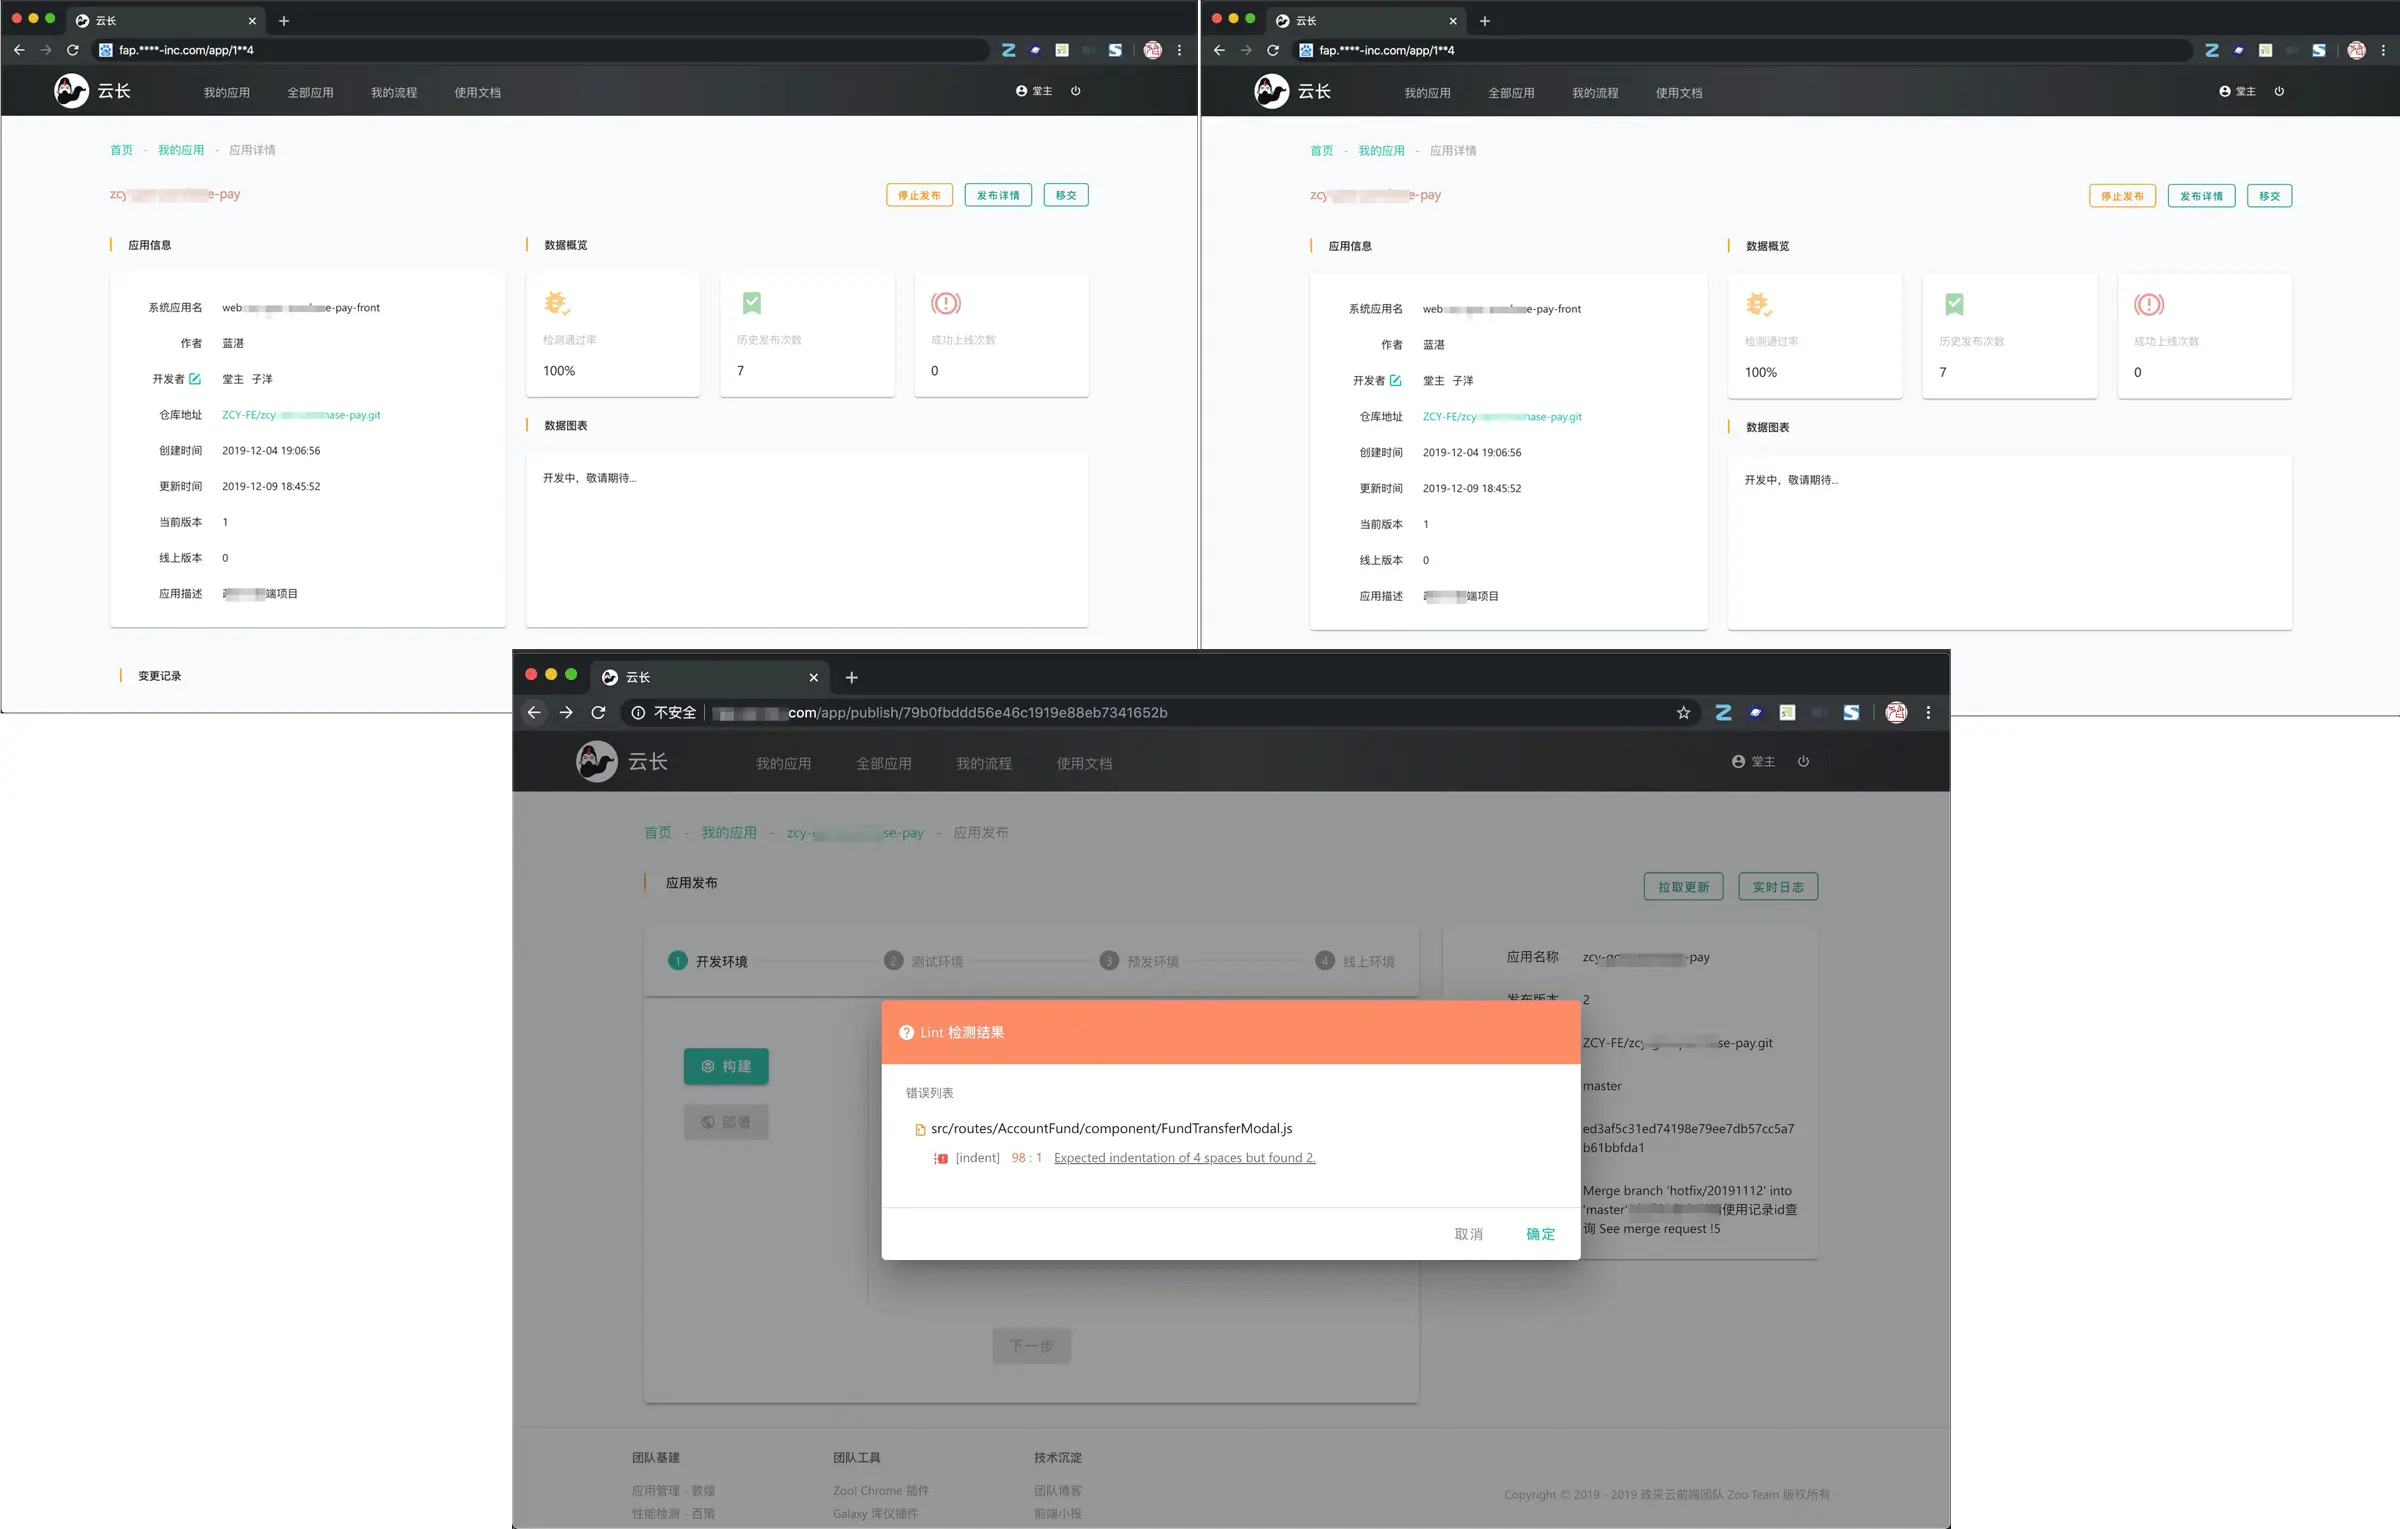The width and height of the screenshot is (2400, 1529).
Task: Bookmark page with star icon in address bar
Action: (1683, 713)
